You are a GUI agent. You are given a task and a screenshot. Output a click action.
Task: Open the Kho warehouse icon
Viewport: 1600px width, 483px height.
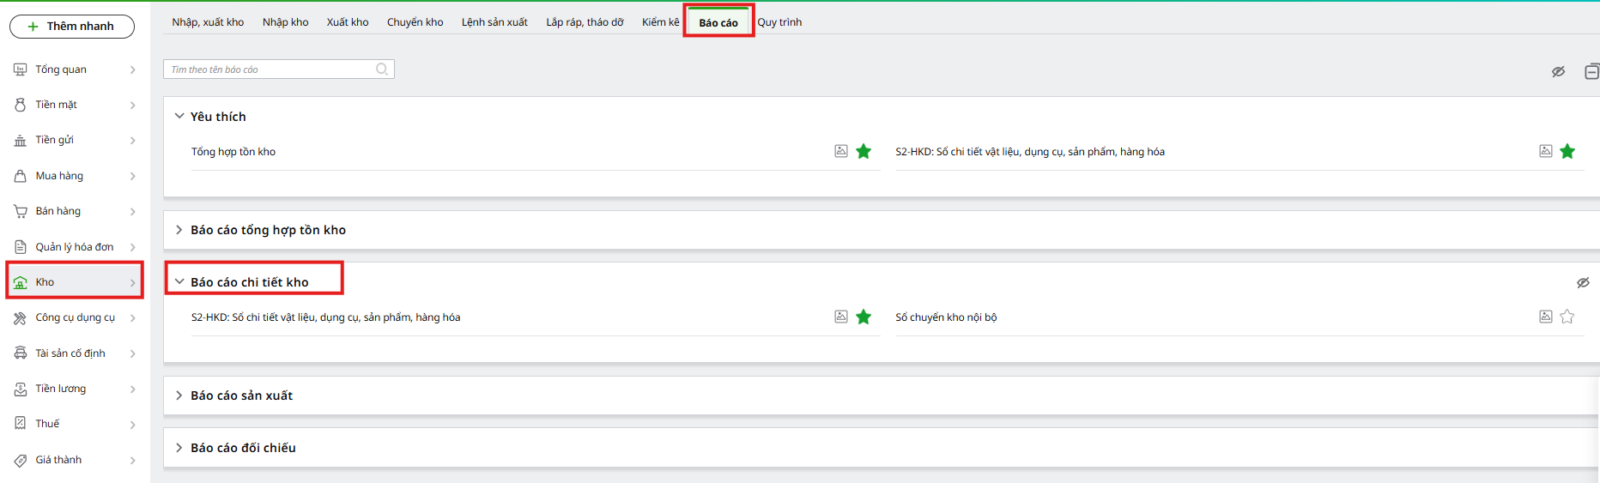(x=20, y=282)
